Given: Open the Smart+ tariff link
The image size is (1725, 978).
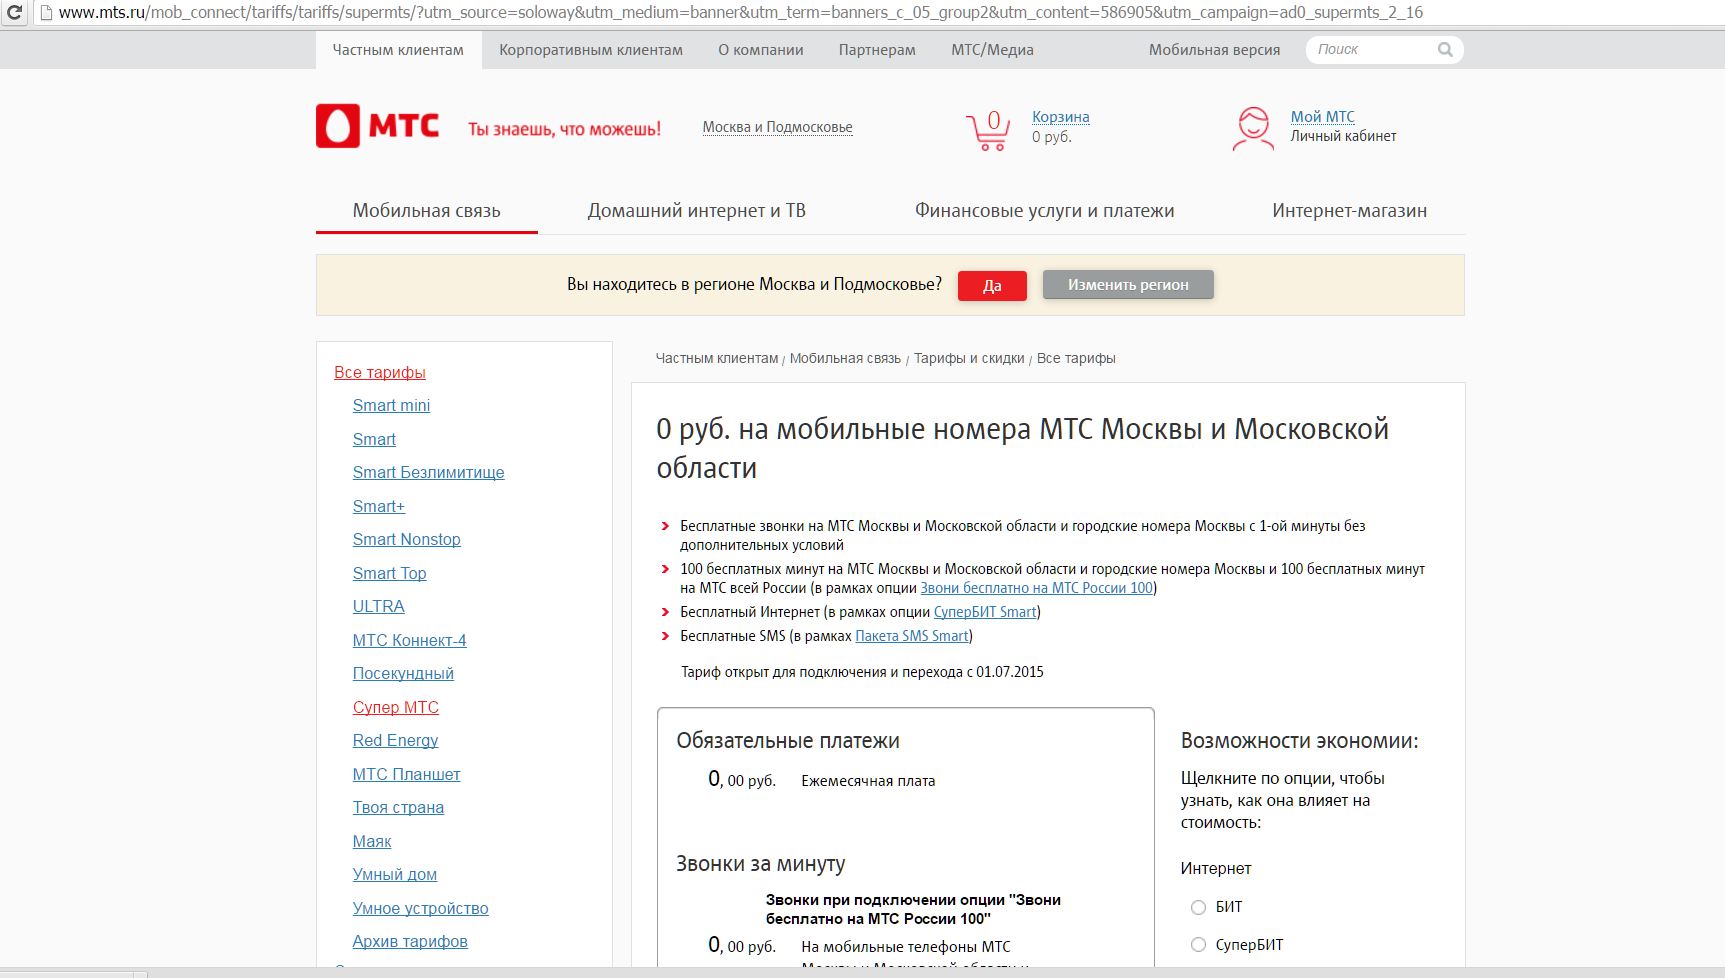Looking at the screenshot, I should click(378, 506).
